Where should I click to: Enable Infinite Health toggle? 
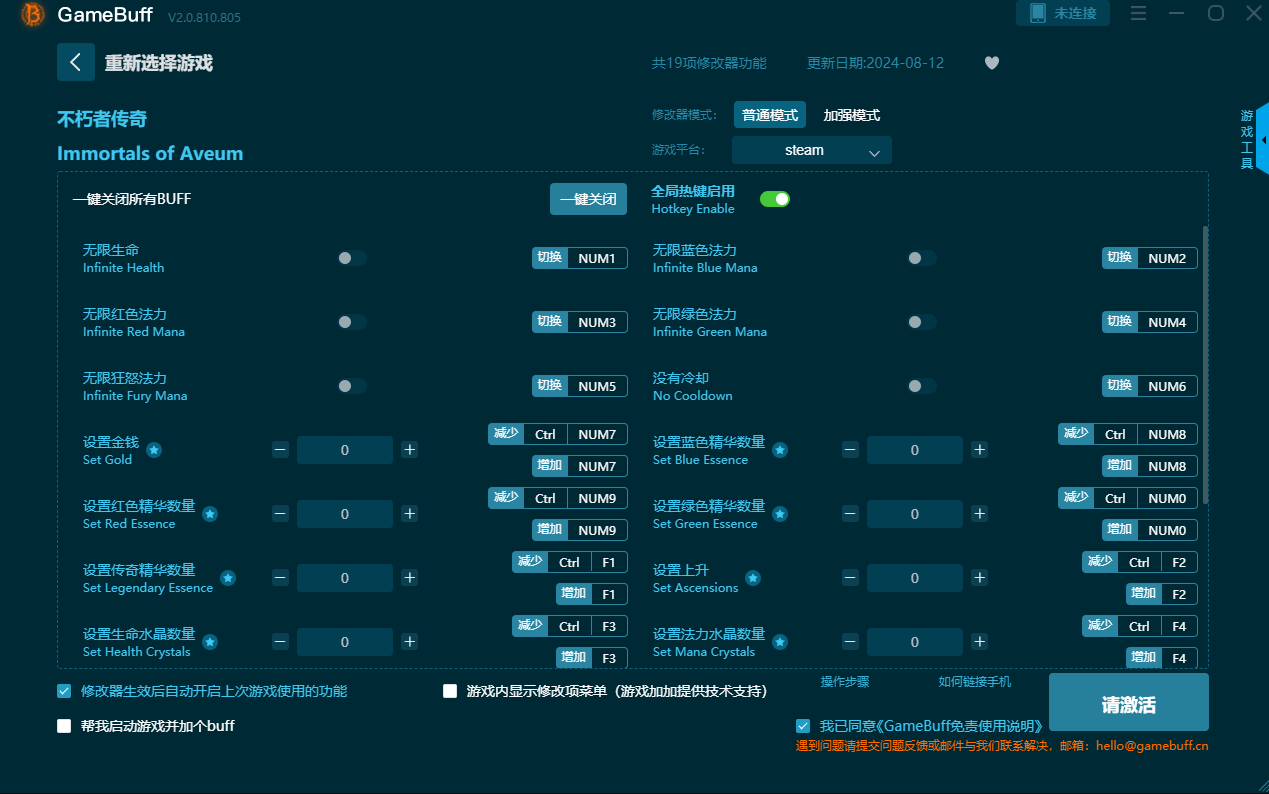click(x=352, y=258)
